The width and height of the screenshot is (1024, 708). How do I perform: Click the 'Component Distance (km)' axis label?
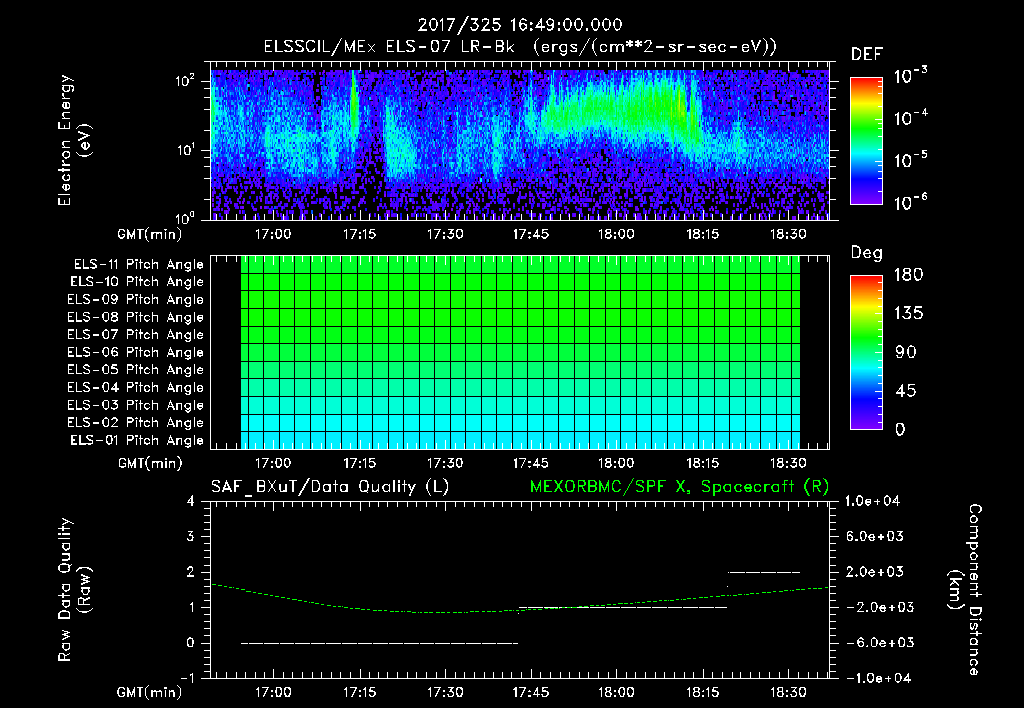(965, 590)
